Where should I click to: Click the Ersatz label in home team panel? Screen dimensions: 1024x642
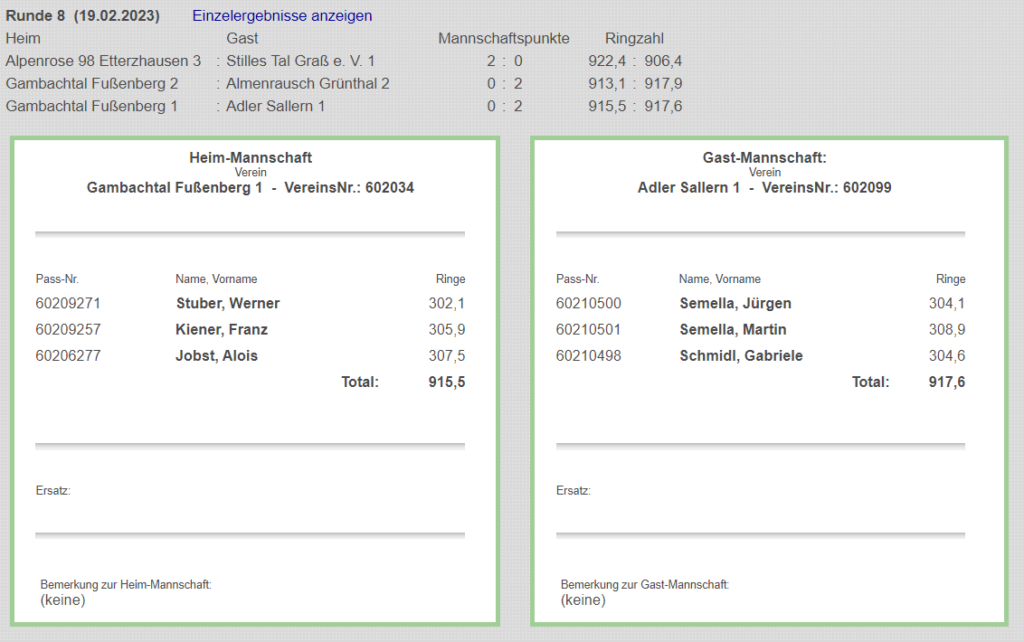click(53, 490)
